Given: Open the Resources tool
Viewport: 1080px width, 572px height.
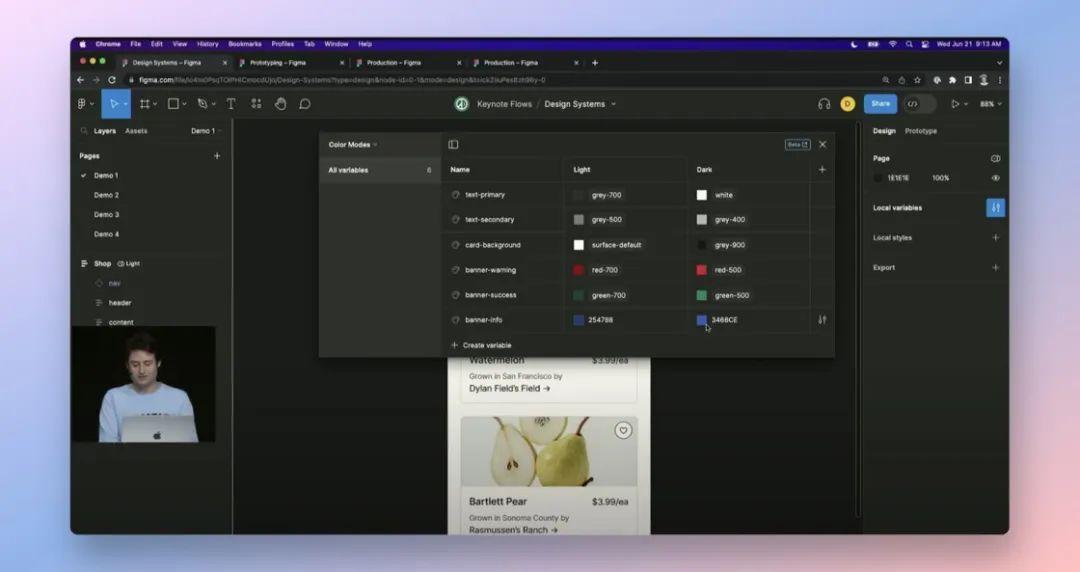Looking at the screenshot, I should [x=256, y=104].
